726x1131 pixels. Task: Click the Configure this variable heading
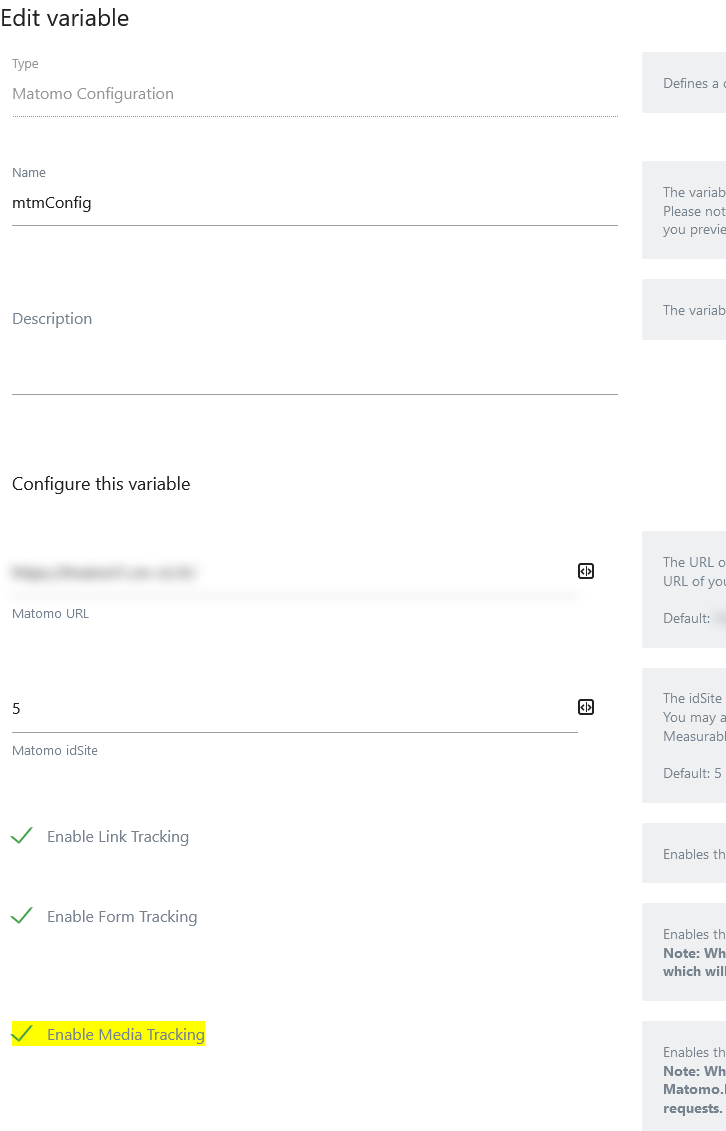click(x=101, y=484)
